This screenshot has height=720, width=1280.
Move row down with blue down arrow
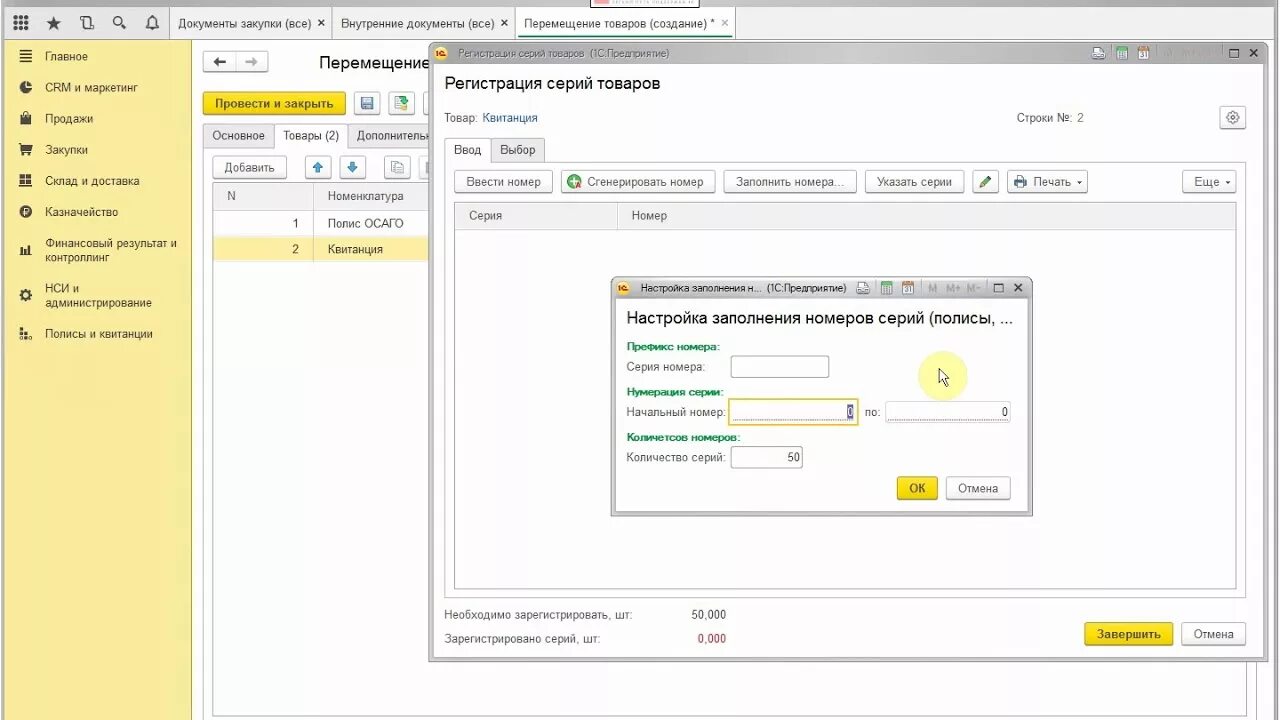tap(353, 167)
